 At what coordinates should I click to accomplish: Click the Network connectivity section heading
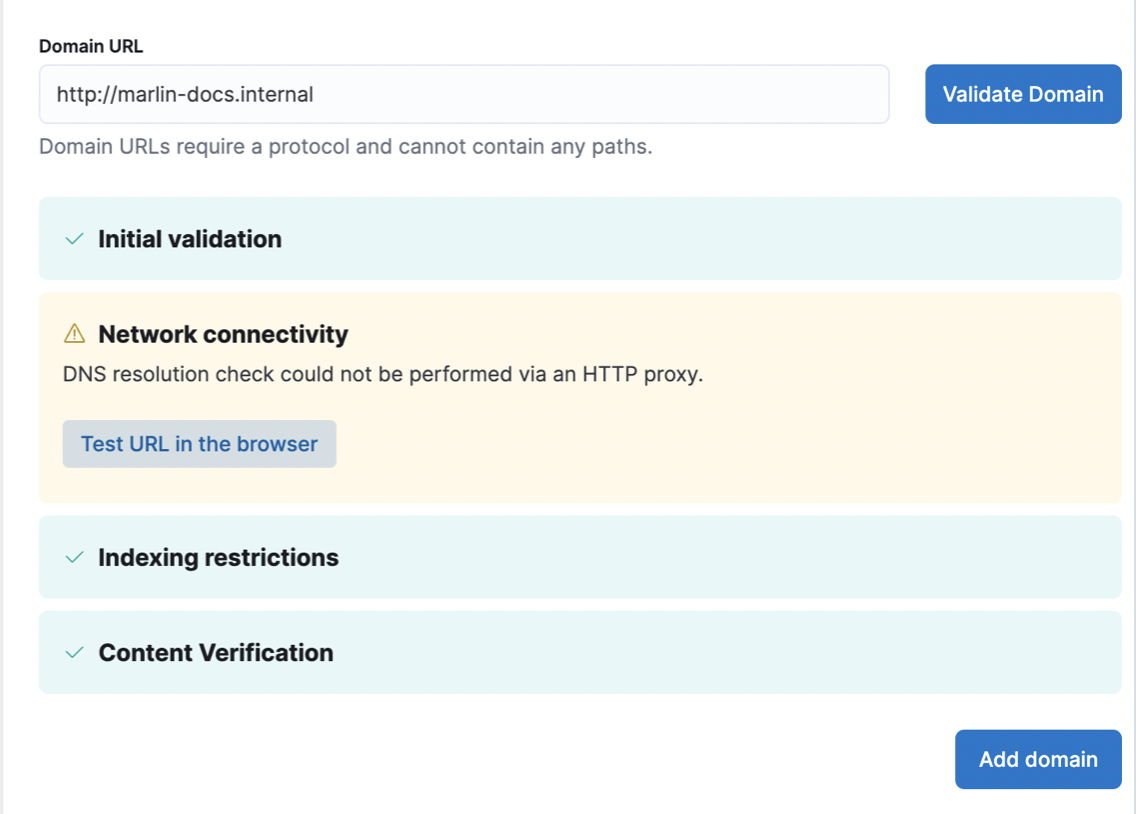click(221, 335)
